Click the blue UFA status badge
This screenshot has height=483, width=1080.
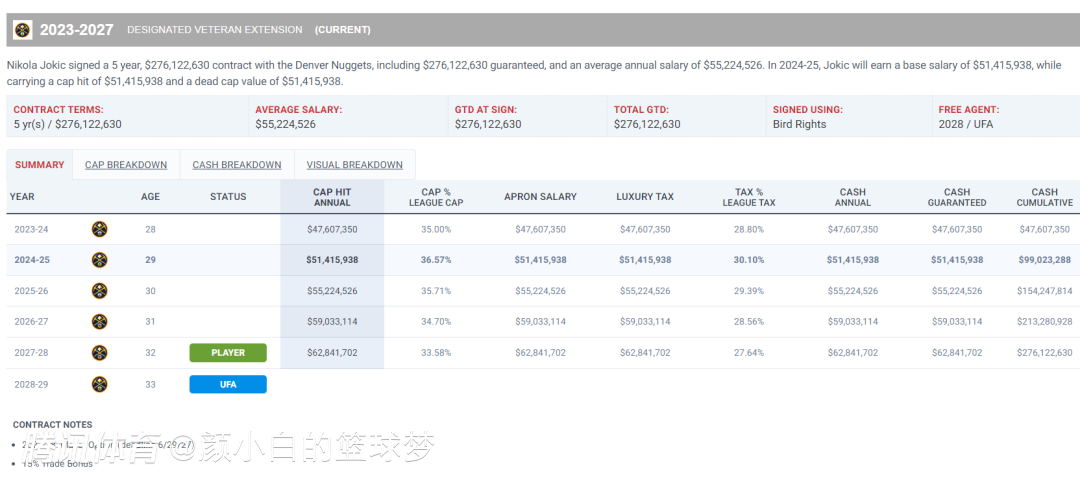[228, 384]
